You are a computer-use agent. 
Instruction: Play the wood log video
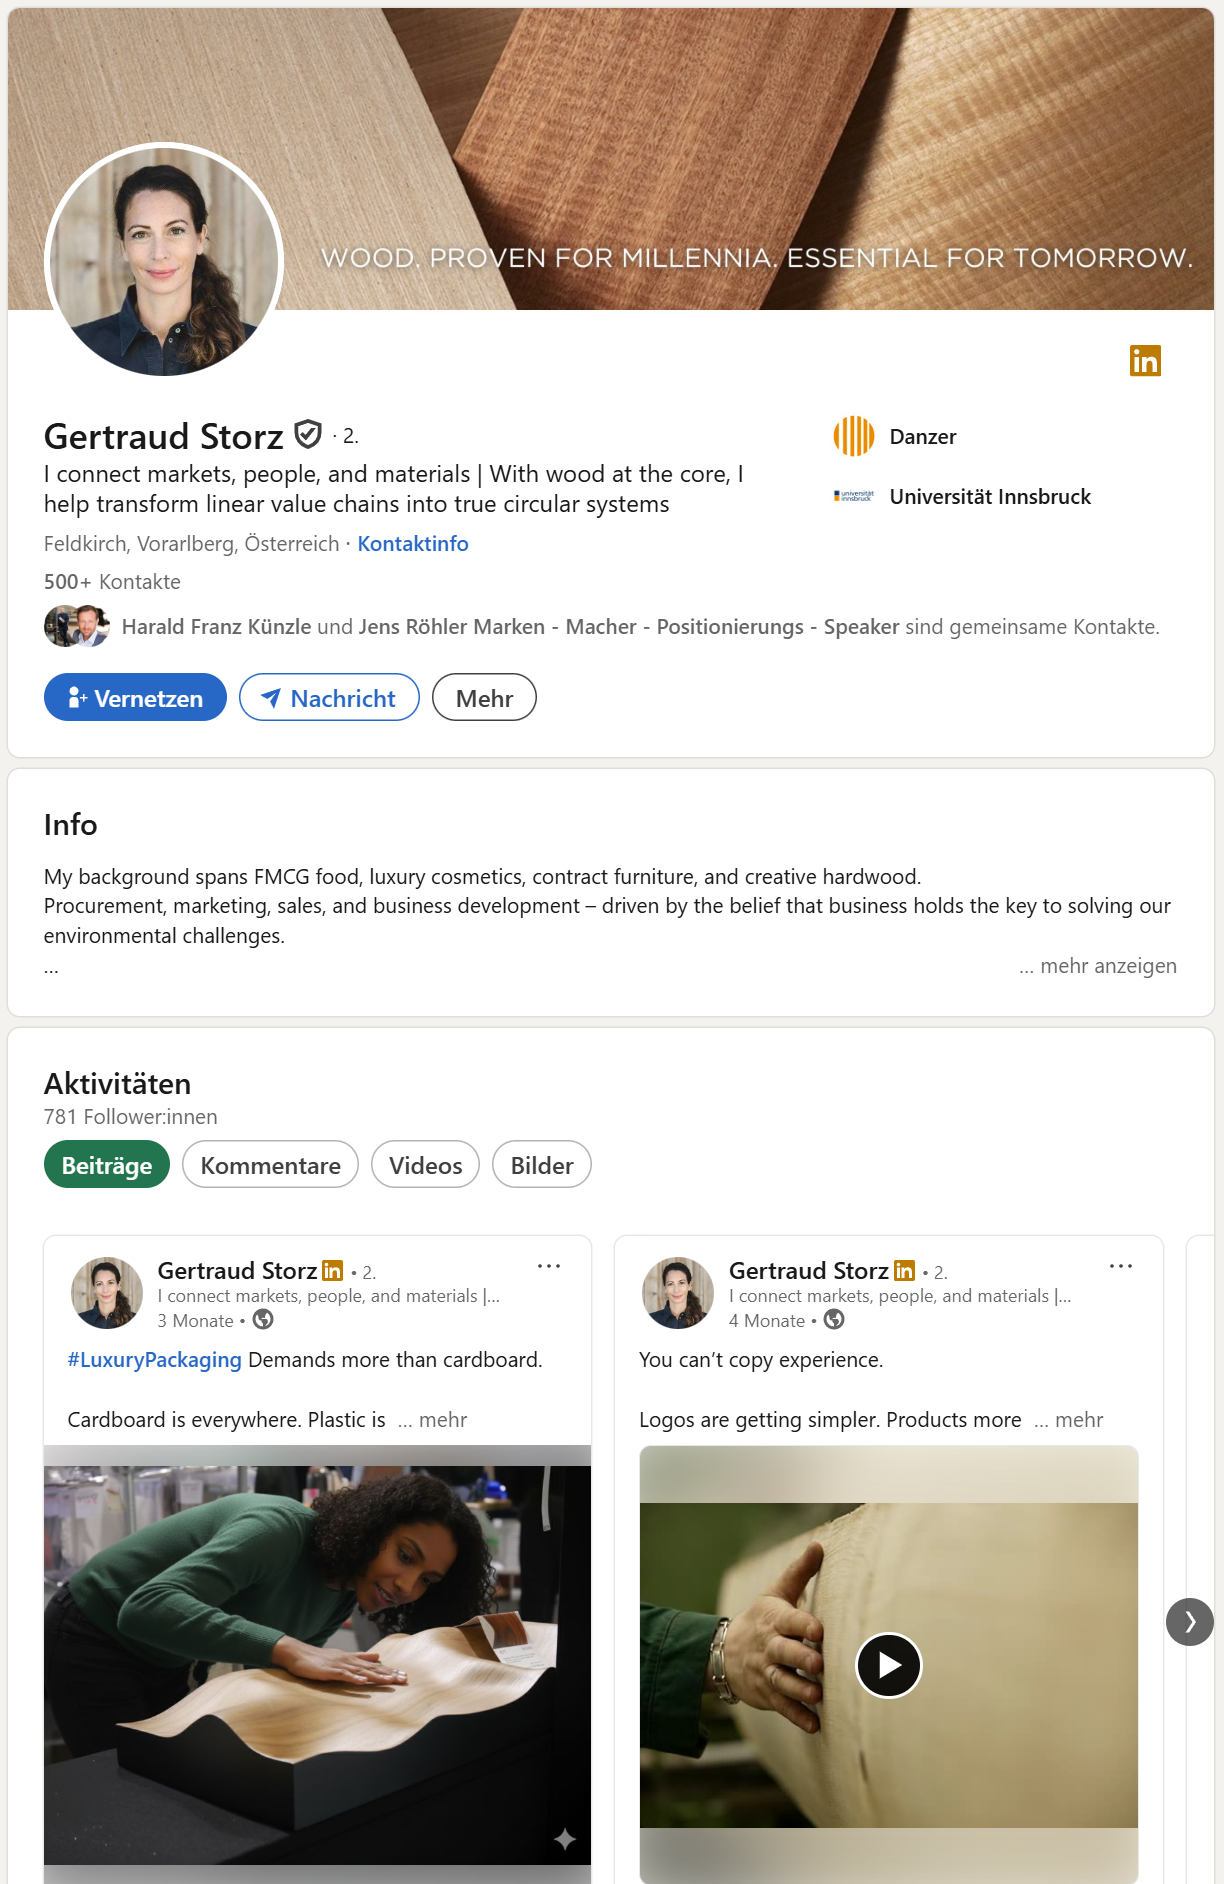pyautogui.click(x=888, y=1665)
